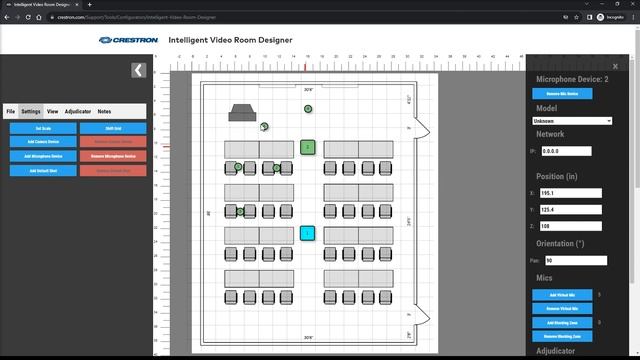Click the red marker on the horizontal ruler
640x360 pixels.
(x=305, y=67)
